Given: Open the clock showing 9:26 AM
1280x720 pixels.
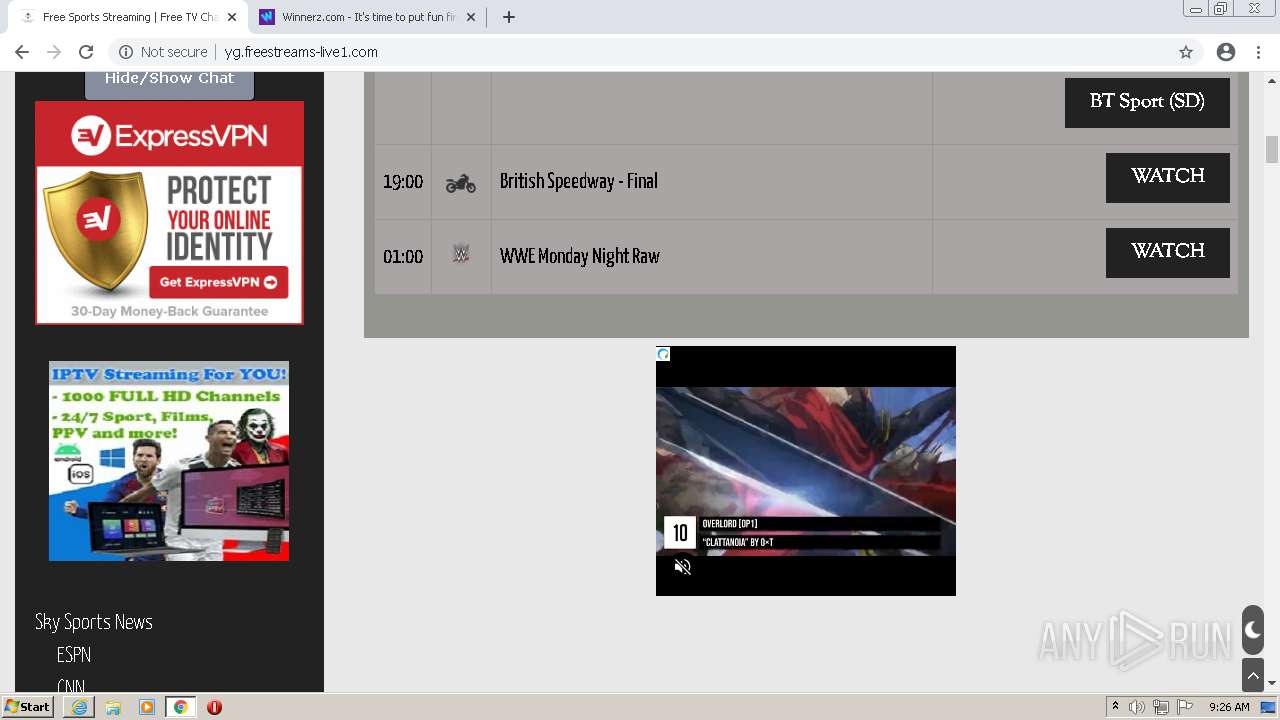Looking at the screenshot, I should point(1229,707).
